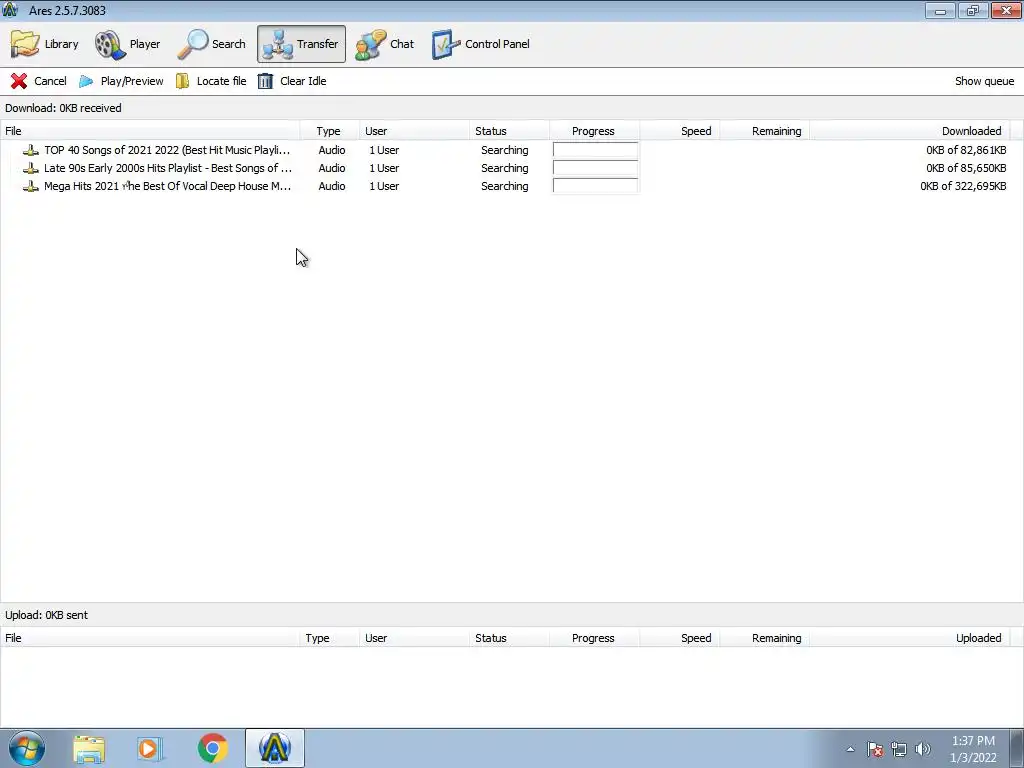
Task: Click the red X Cancel icon
Action: (19, 81)
